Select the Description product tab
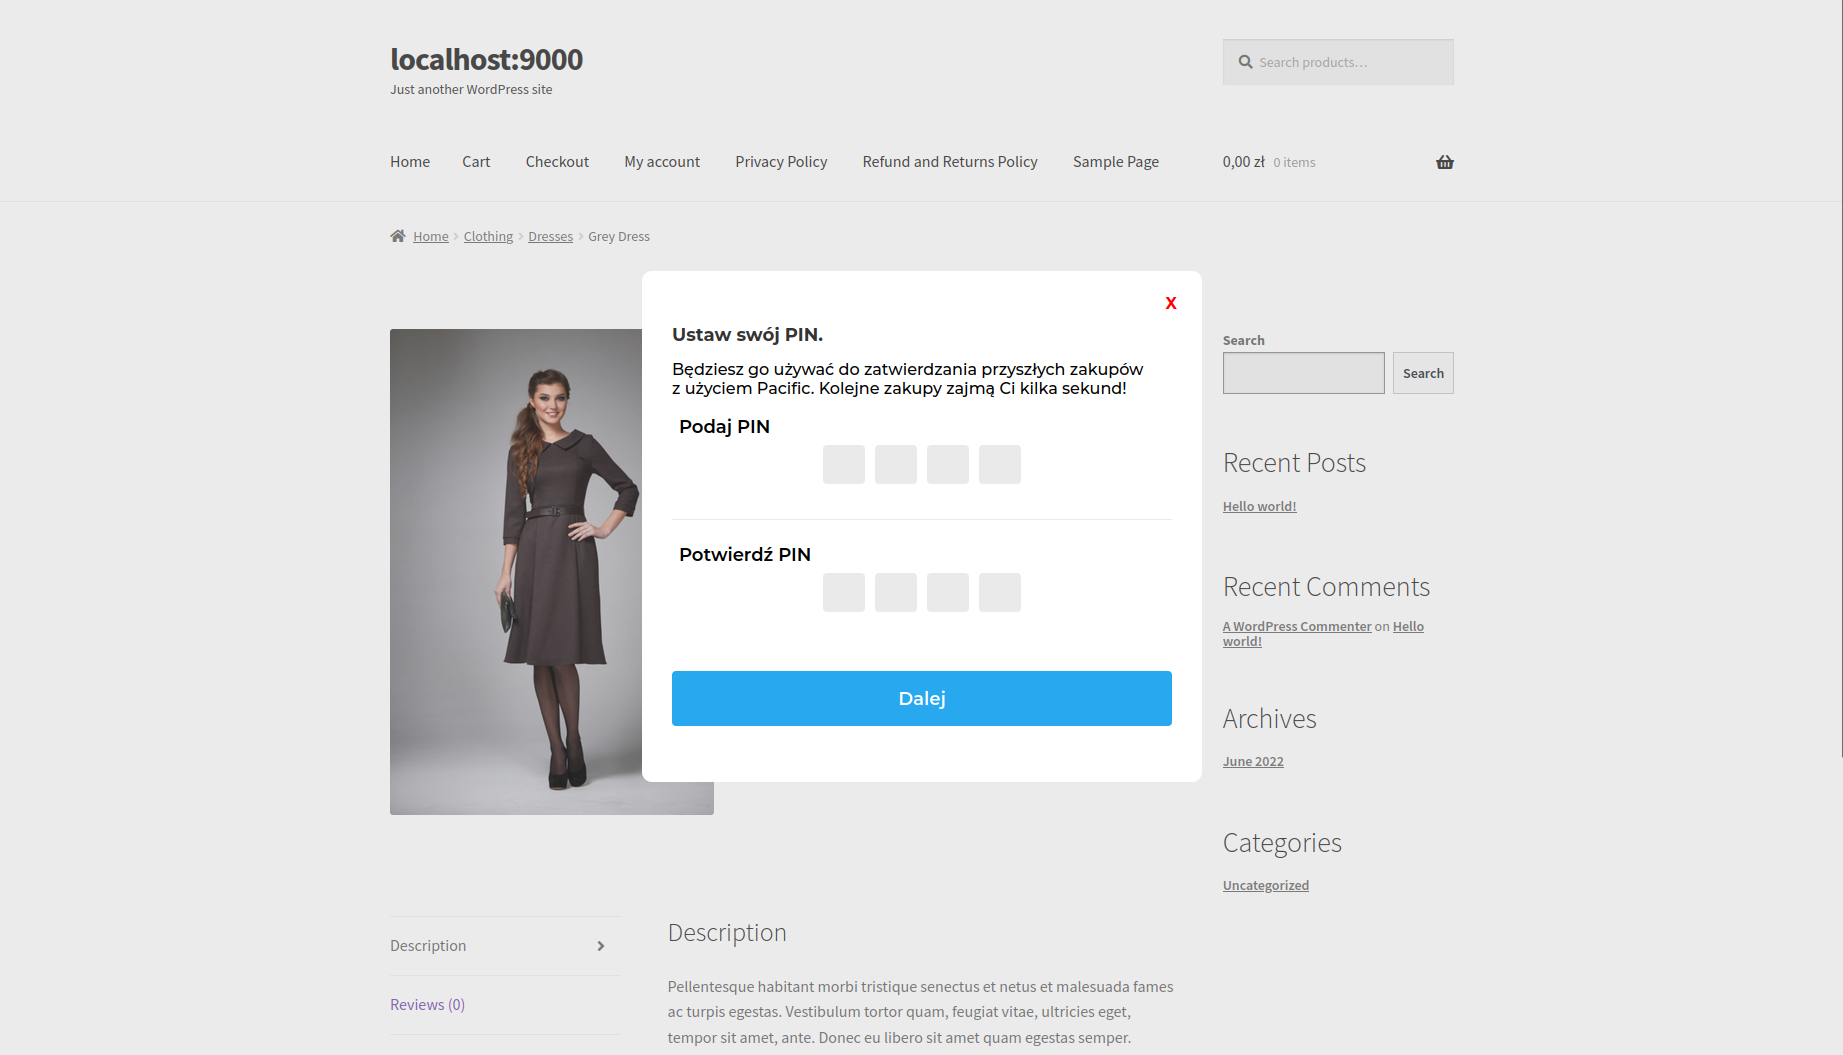 point(505,946)
